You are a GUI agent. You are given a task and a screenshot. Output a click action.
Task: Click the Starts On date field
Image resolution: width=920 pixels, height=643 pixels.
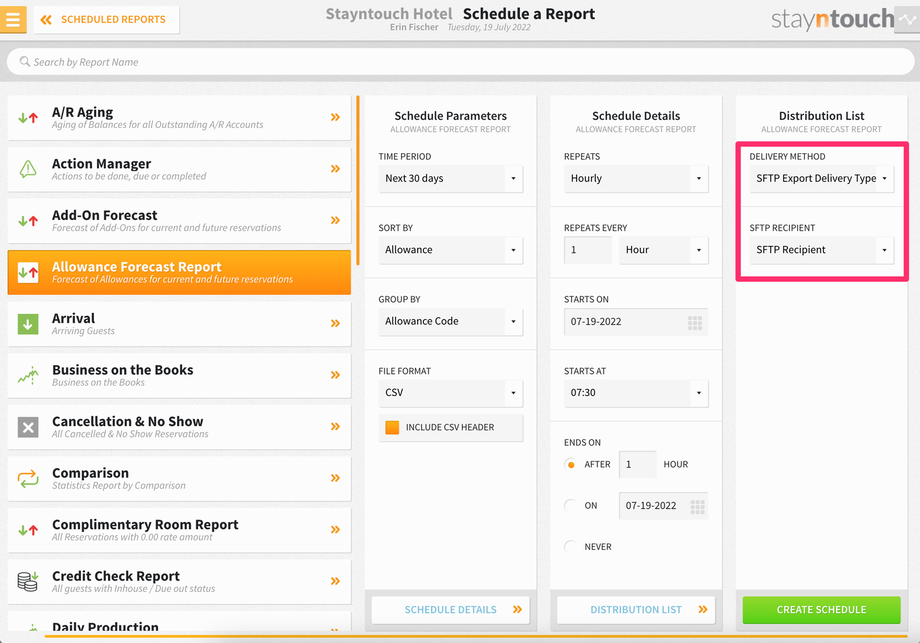636,322
